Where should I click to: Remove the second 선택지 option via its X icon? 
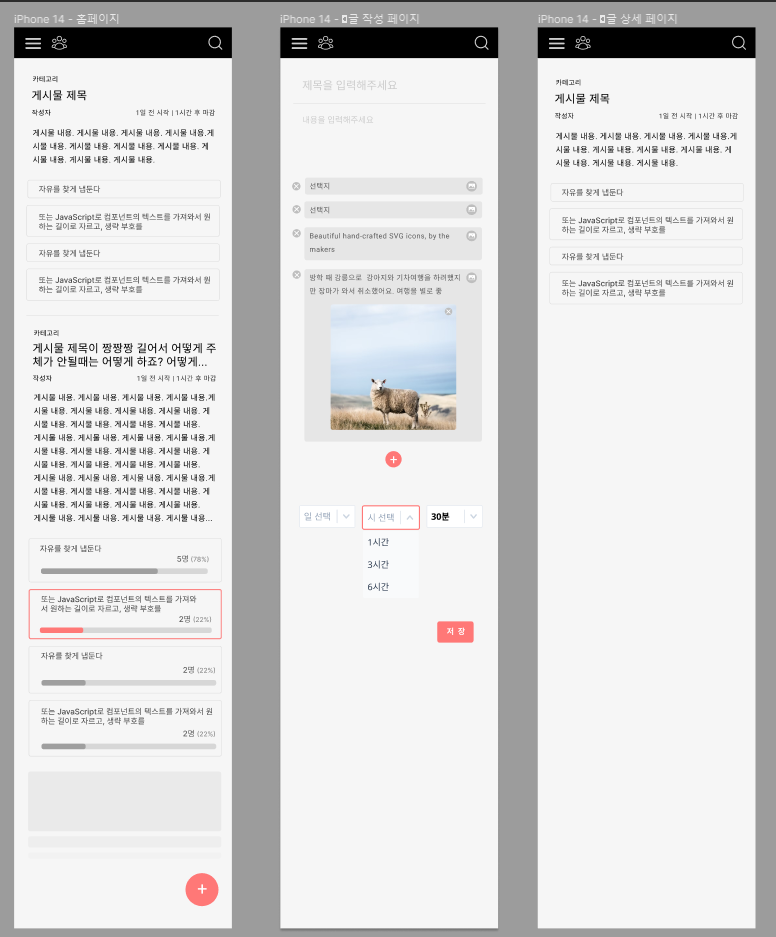296,210
